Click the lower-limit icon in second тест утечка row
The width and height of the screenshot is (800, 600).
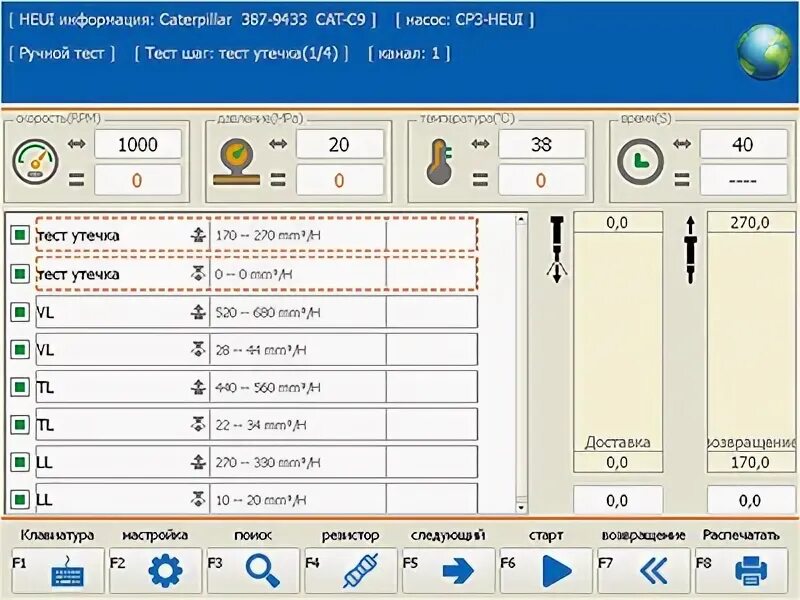[198, 274]
